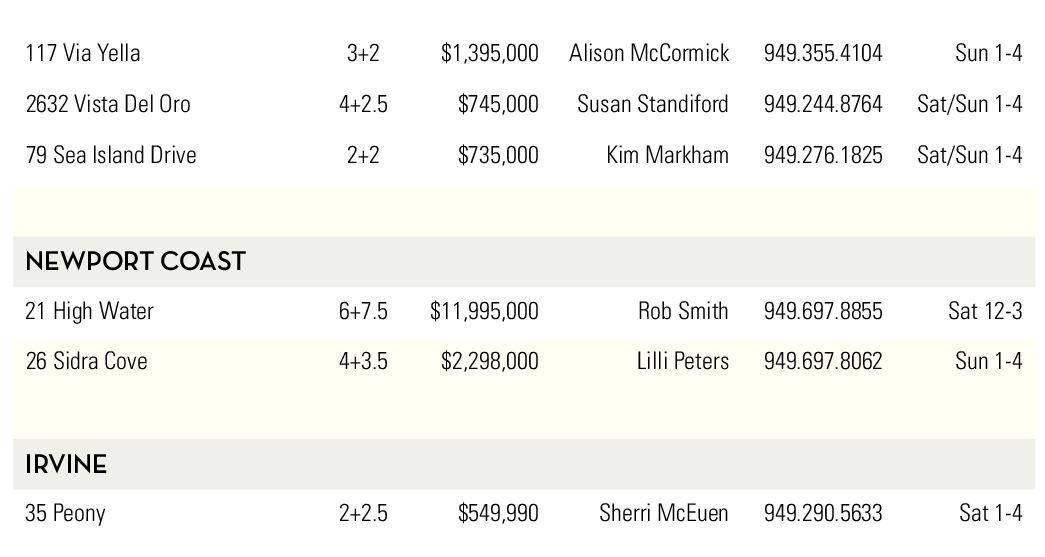Screen dimensions: 1045x557
Task: Click phone number 949.697.8855
Action: [x=823, y=311]
